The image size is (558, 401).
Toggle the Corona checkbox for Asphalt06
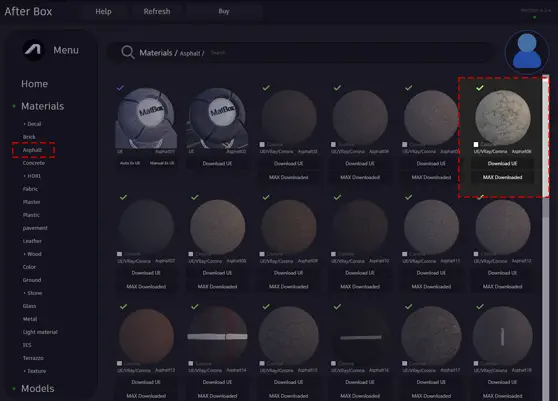(476, 144)
